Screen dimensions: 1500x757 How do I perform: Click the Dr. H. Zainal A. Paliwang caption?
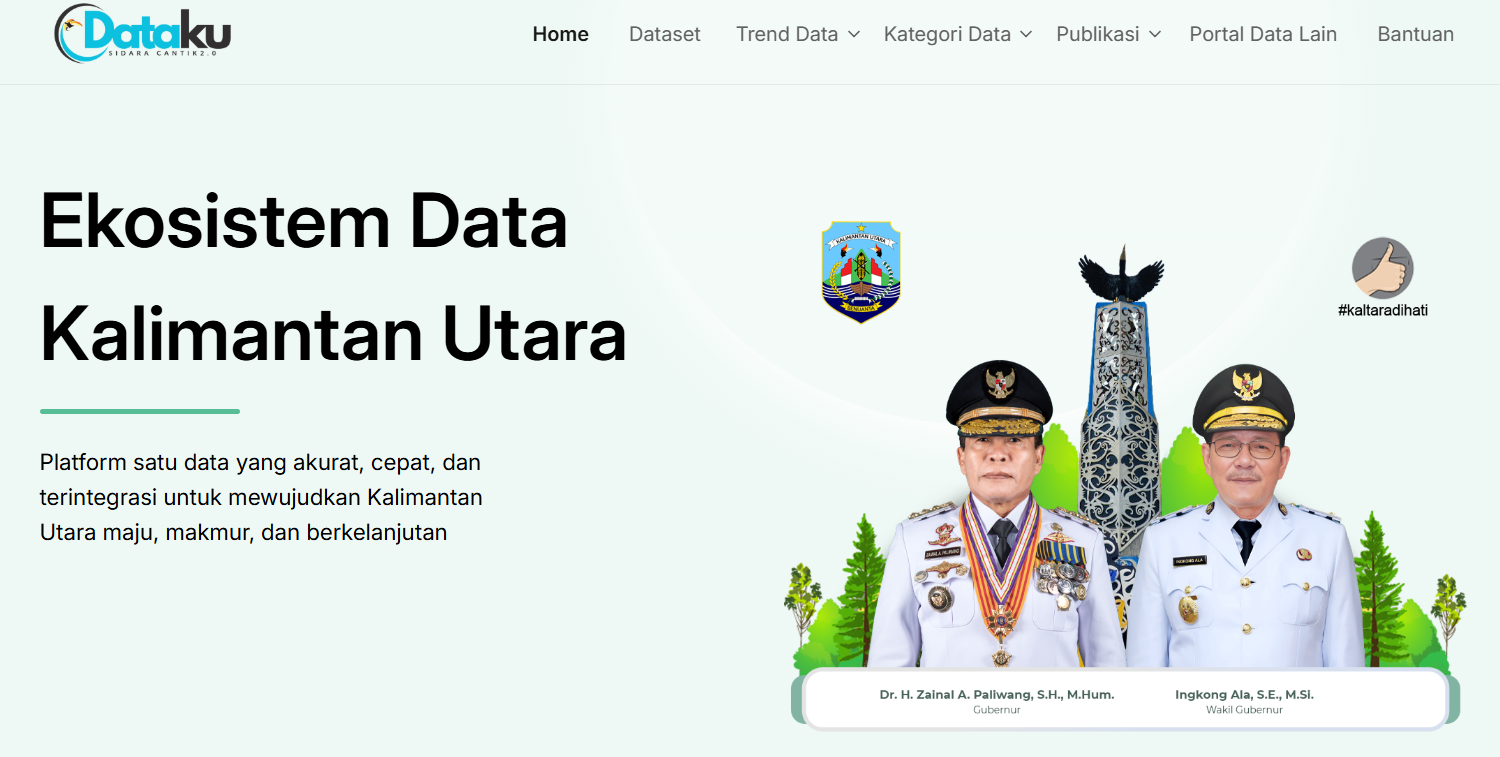coord(996,694)
